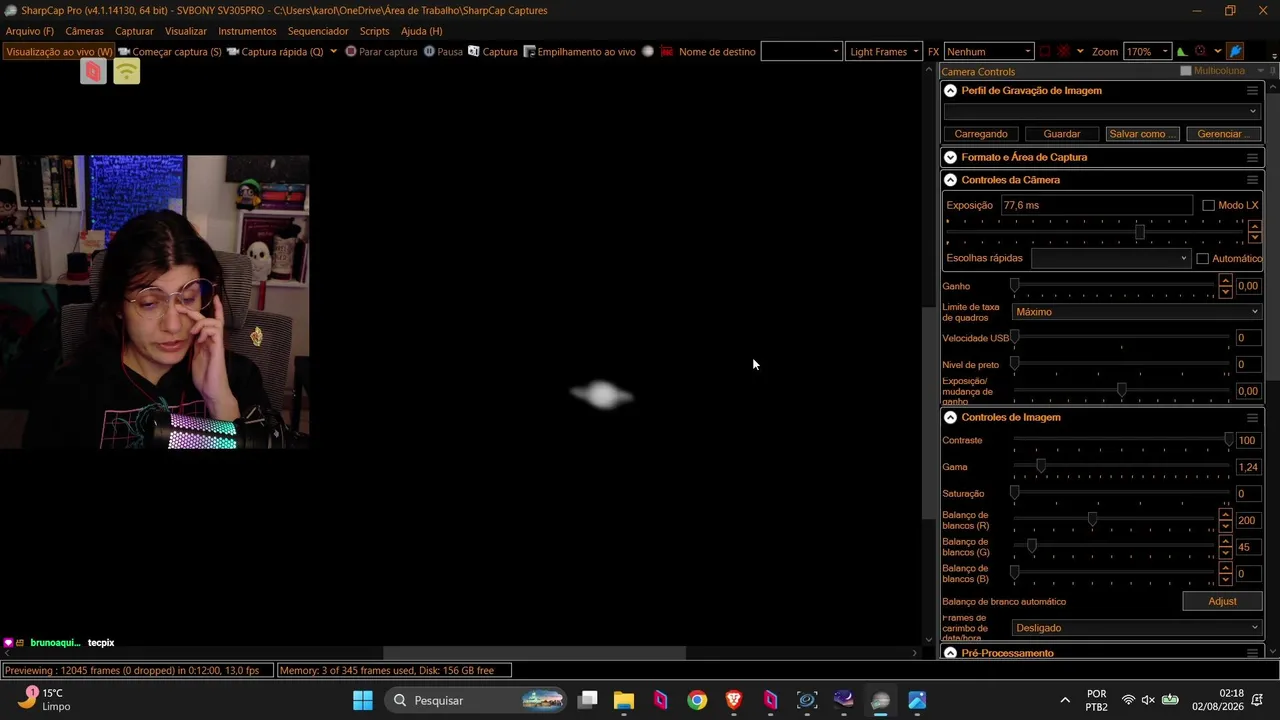Enable the Modo LX checkbox
The height and width of the screenshot is (720, 1280).
click(1208, 205)
